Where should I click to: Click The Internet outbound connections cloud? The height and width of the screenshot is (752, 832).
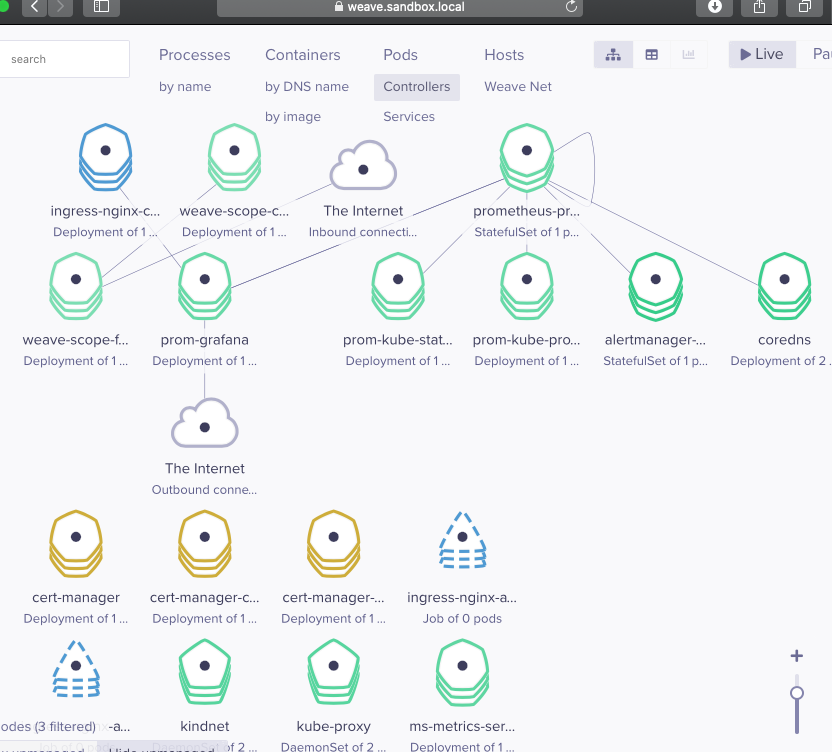(x=205, y=423)
